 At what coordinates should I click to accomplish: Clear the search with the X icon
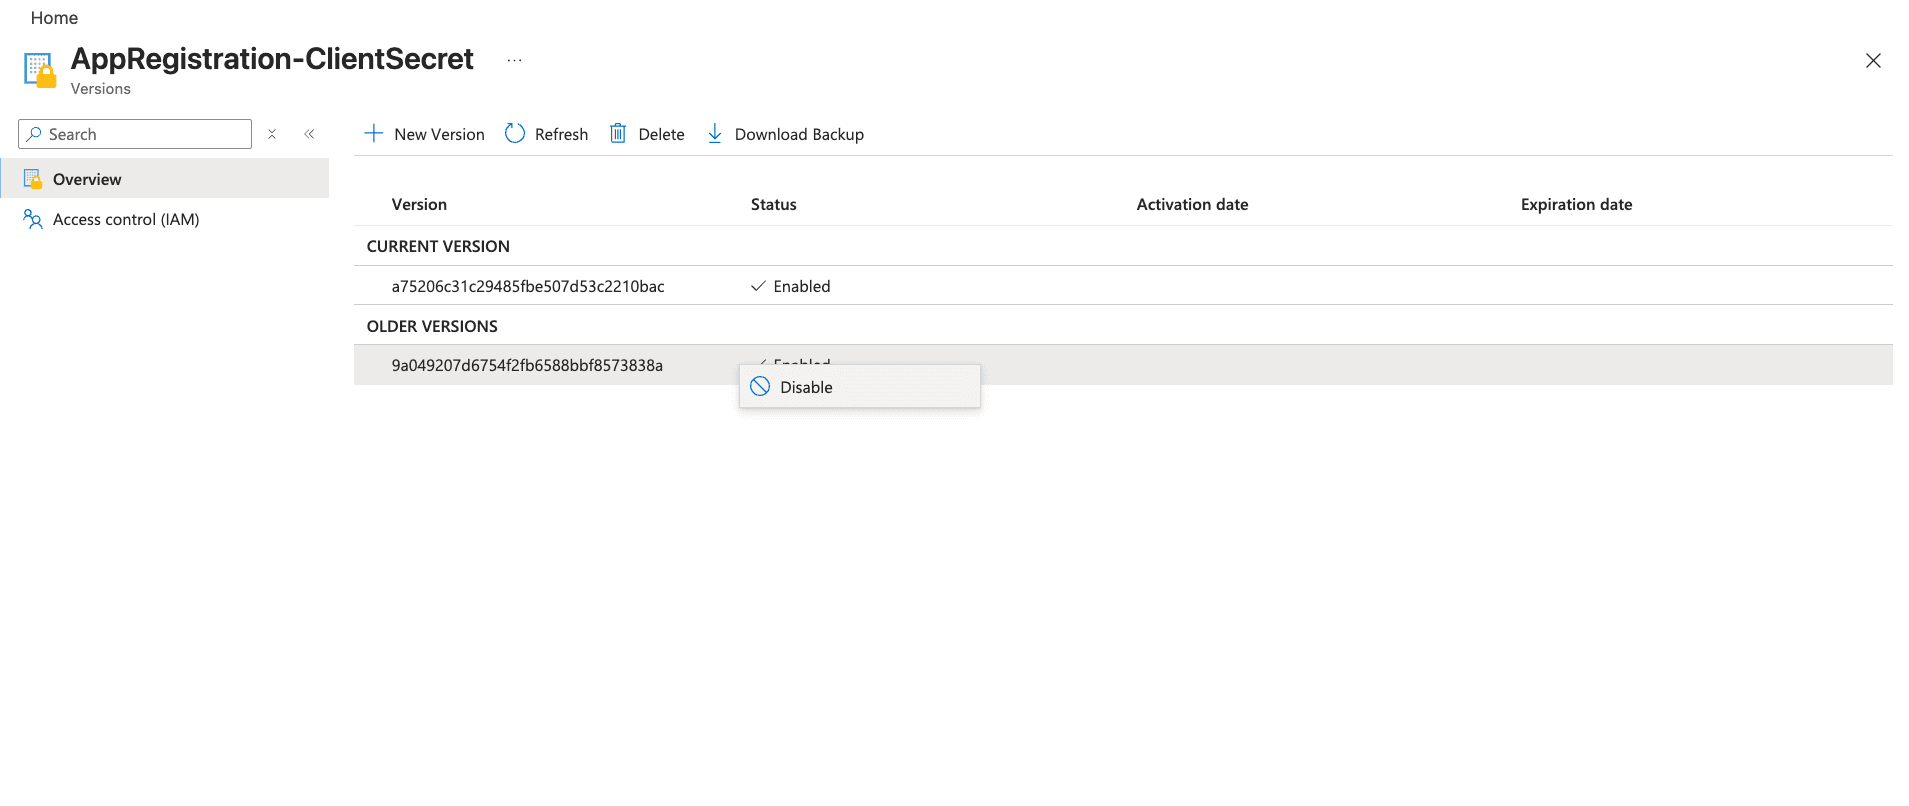pos(272,134)
